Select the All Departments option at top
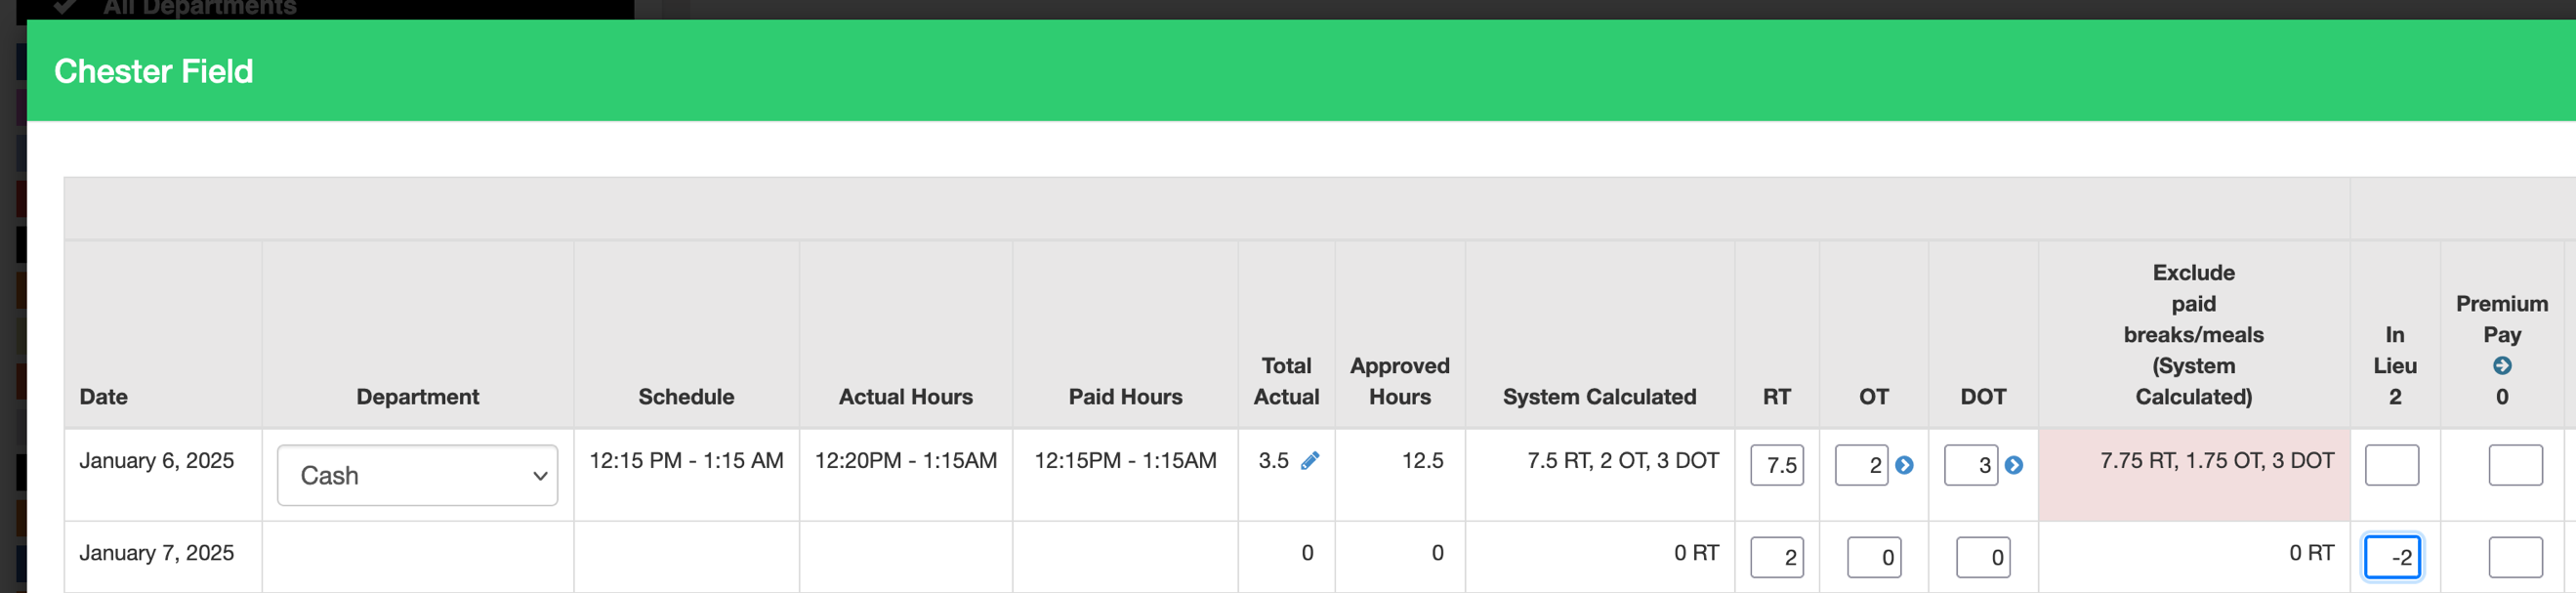The image size is (2576, 593). point(200,8)
